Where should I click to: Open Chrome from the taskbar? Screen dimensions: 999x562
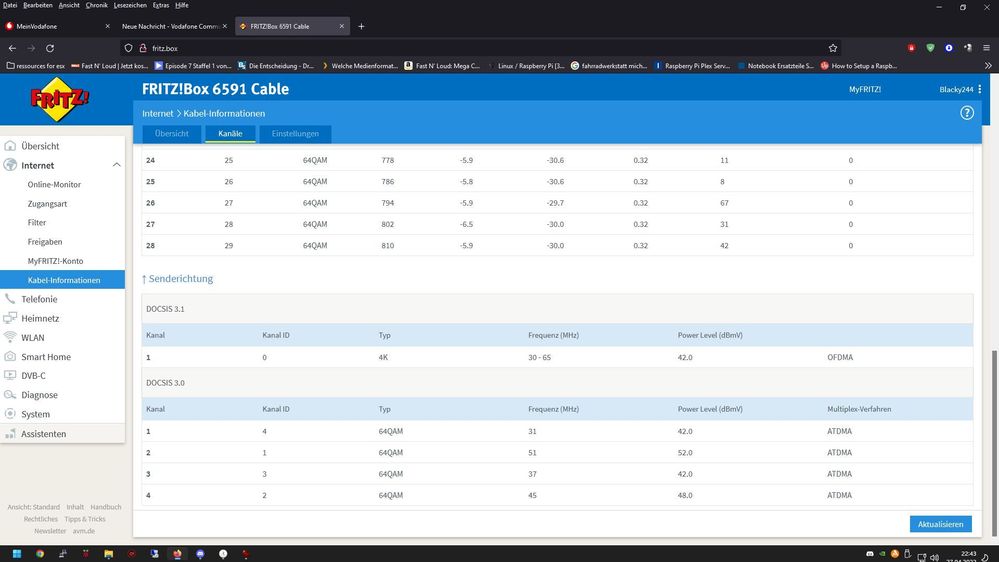[40, 554]
